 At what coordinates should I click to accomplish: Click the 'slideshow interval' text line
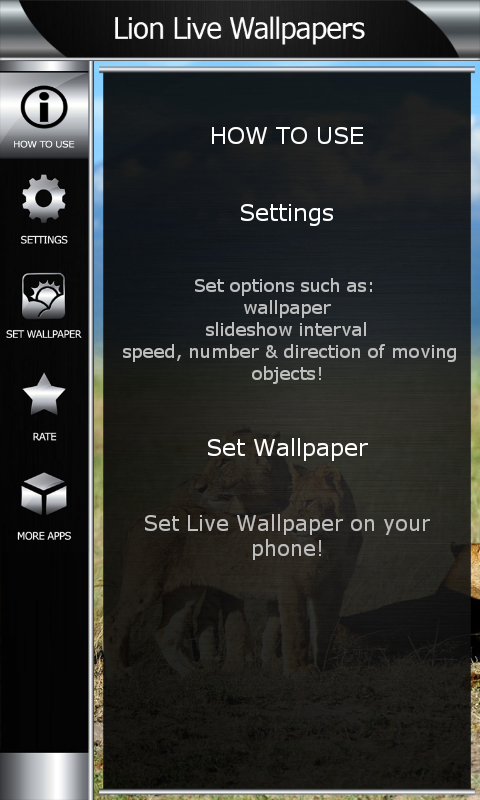[286, 330]
